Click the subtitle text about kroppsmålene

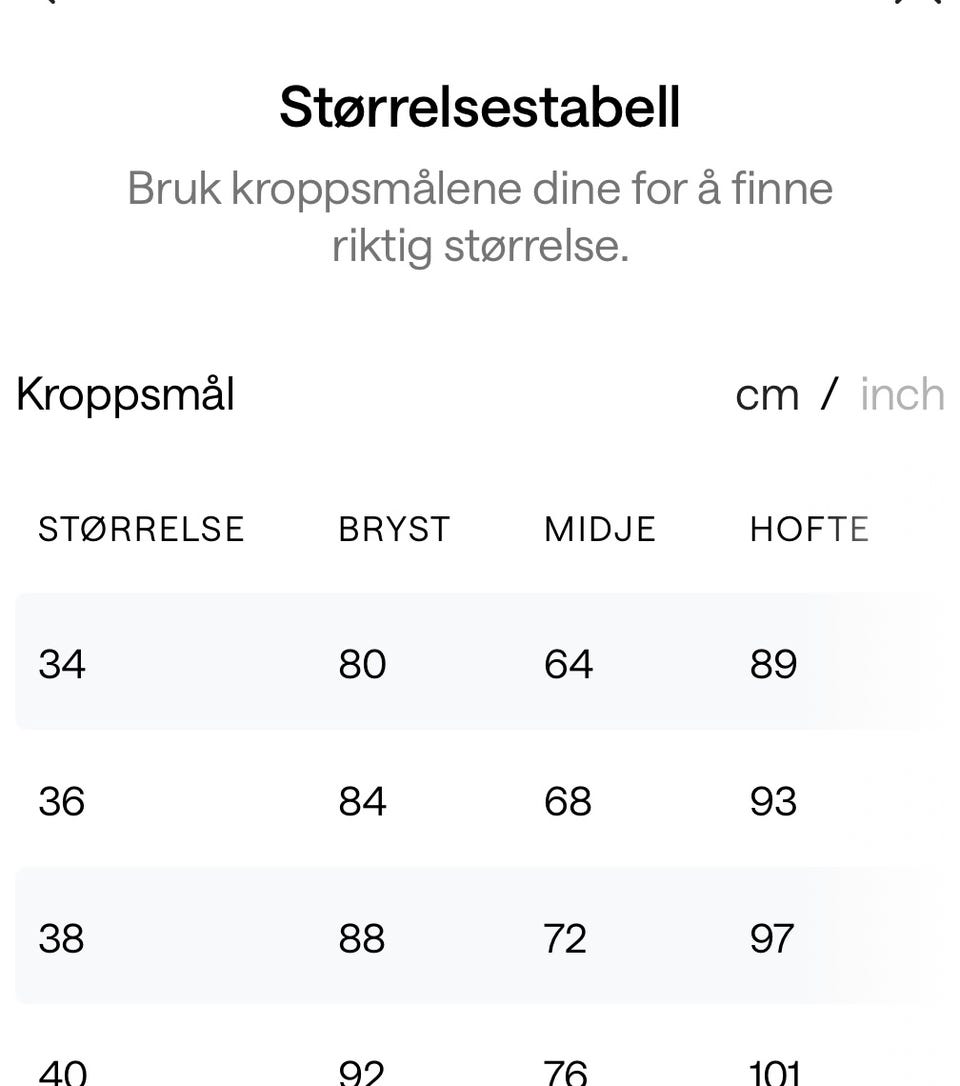click(x=480, y=217)
